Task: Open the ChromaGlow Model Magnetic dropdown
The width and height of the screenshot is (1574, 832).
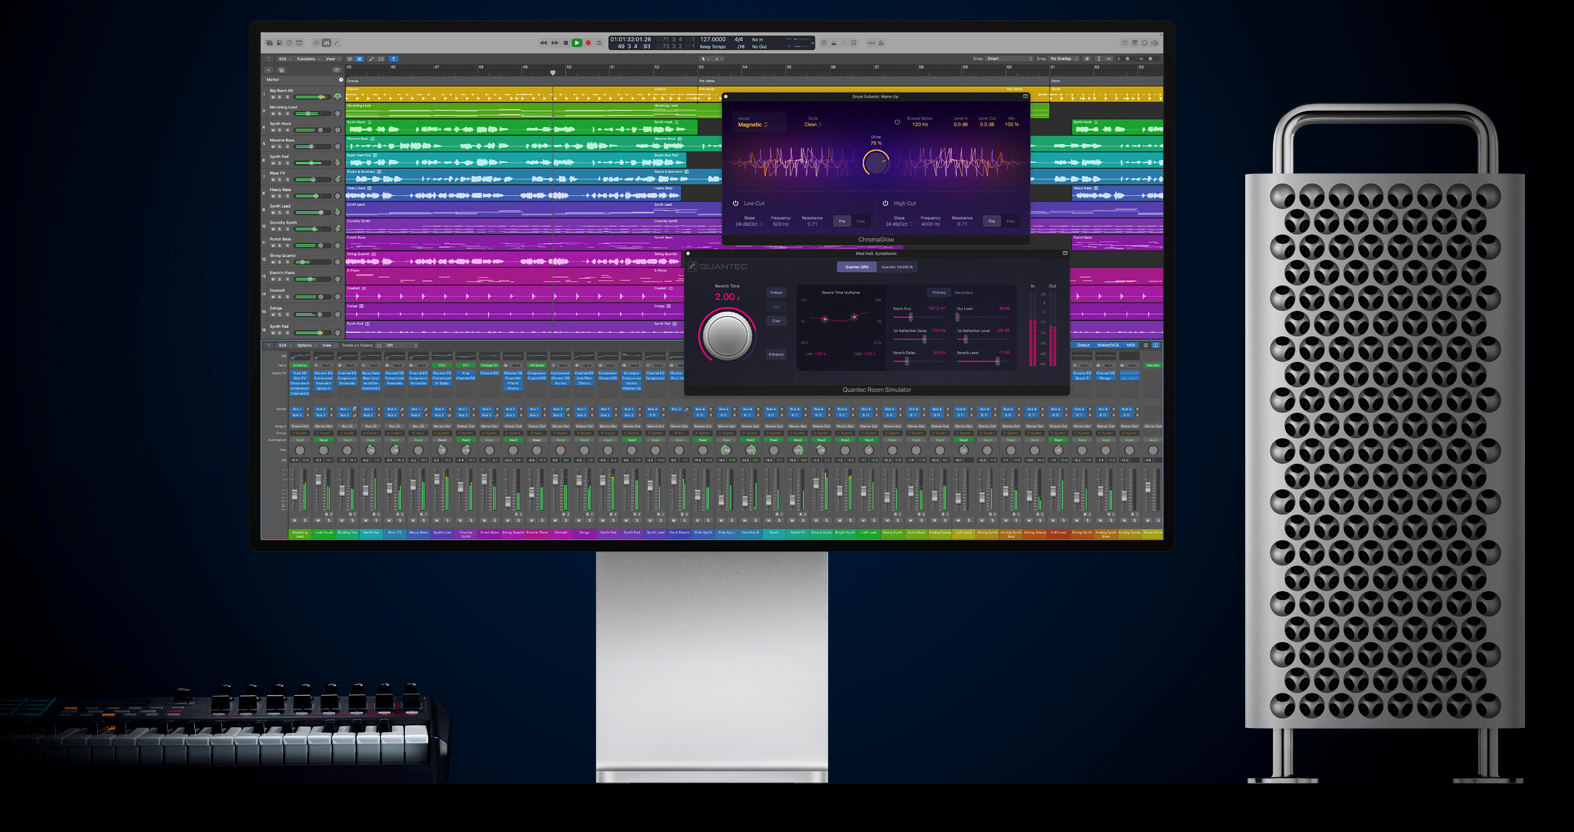Action: point(753,124)
